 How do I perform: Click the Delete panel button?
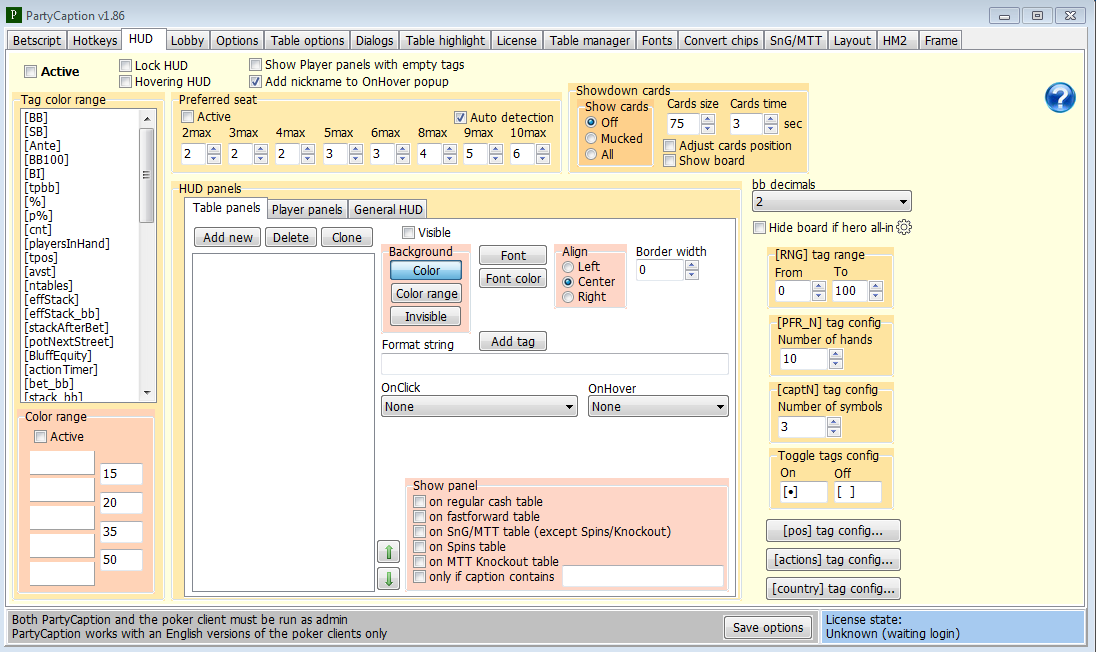coord(291,238)
